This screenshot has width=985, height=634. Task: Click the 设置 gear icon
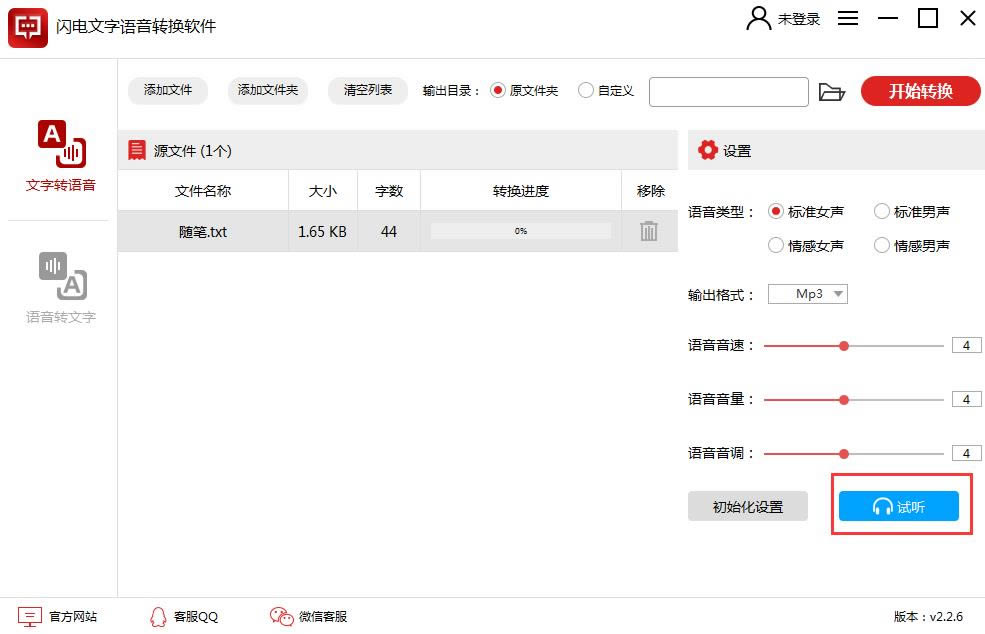[707, 150]
